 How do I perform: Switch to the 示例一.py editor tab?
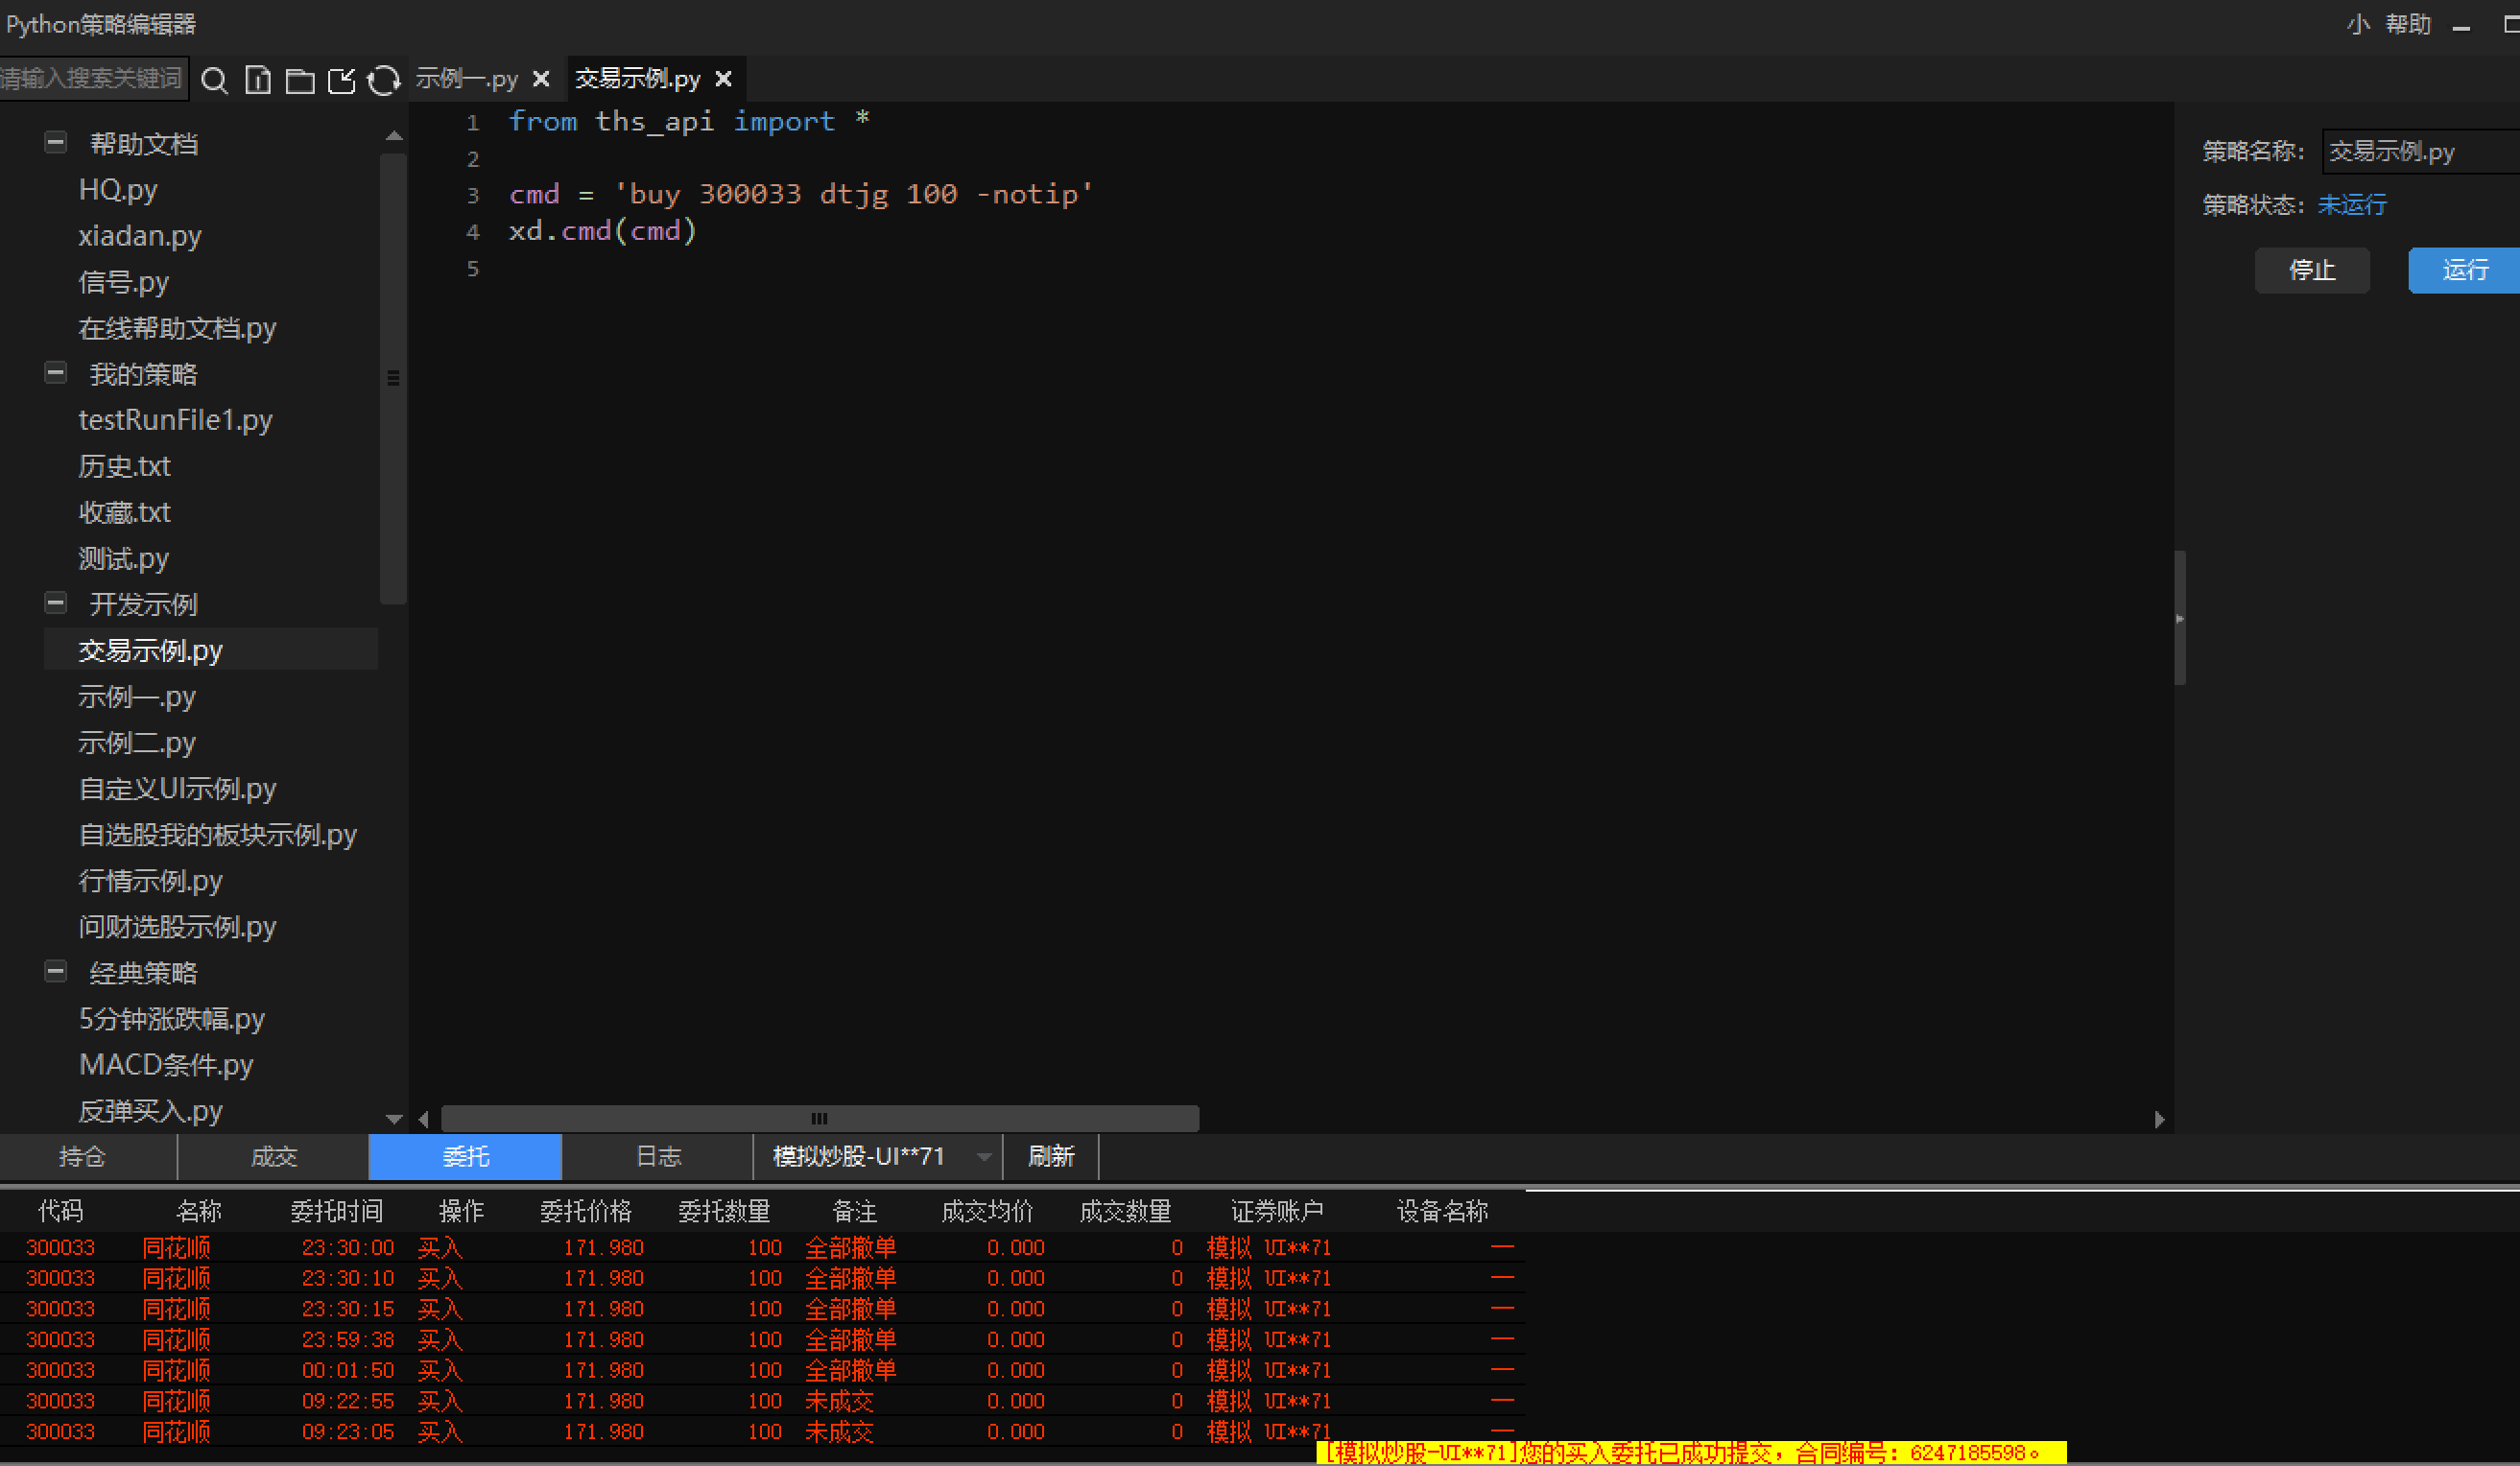point(466,78)
